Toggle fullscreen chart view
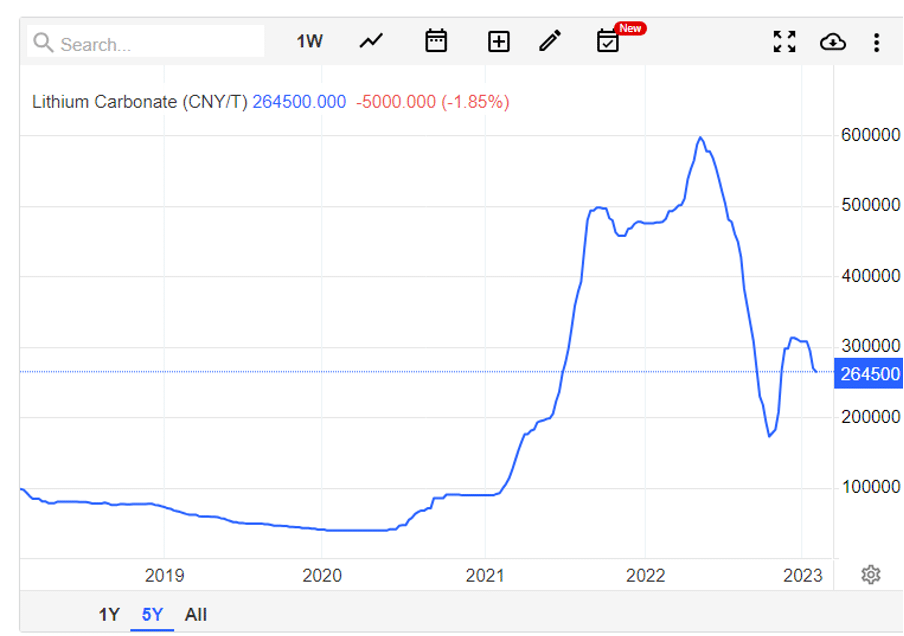The image size is (904, 636). pyautogui.click(x=785, y=42)
